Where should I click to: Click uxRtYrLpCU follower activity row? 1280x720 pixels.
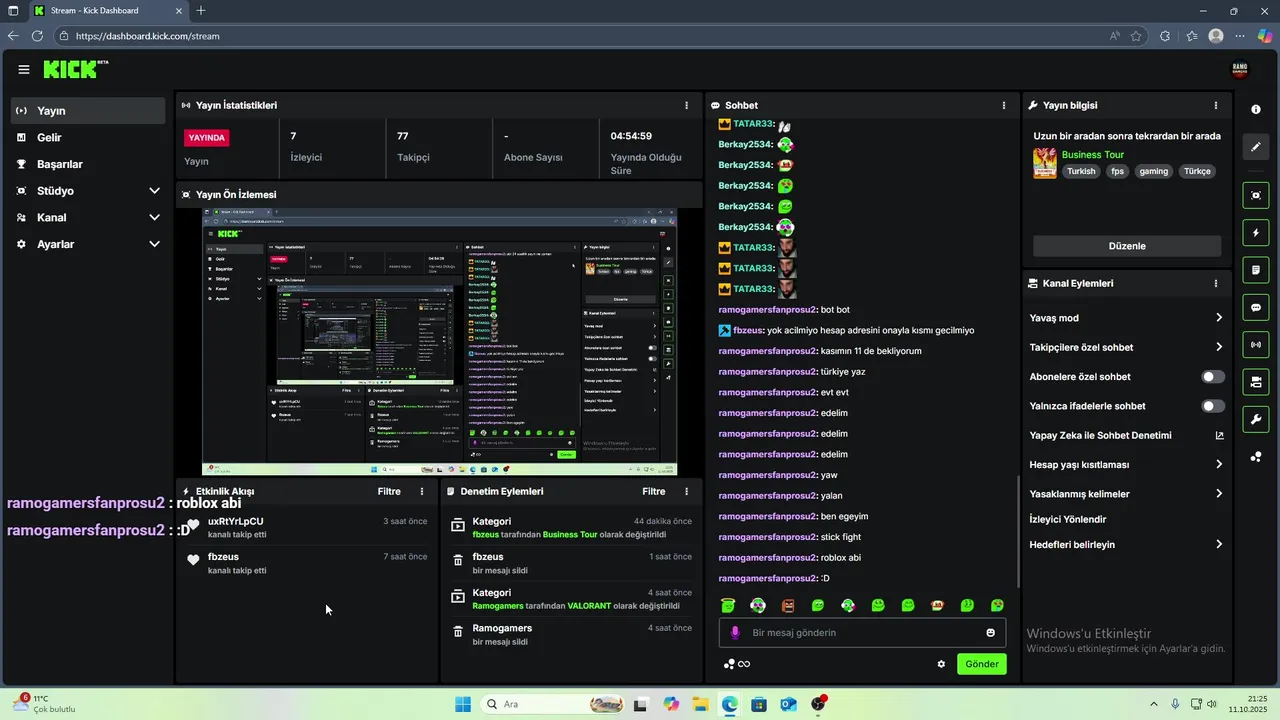pyautogui.click(x=306, y=528)
